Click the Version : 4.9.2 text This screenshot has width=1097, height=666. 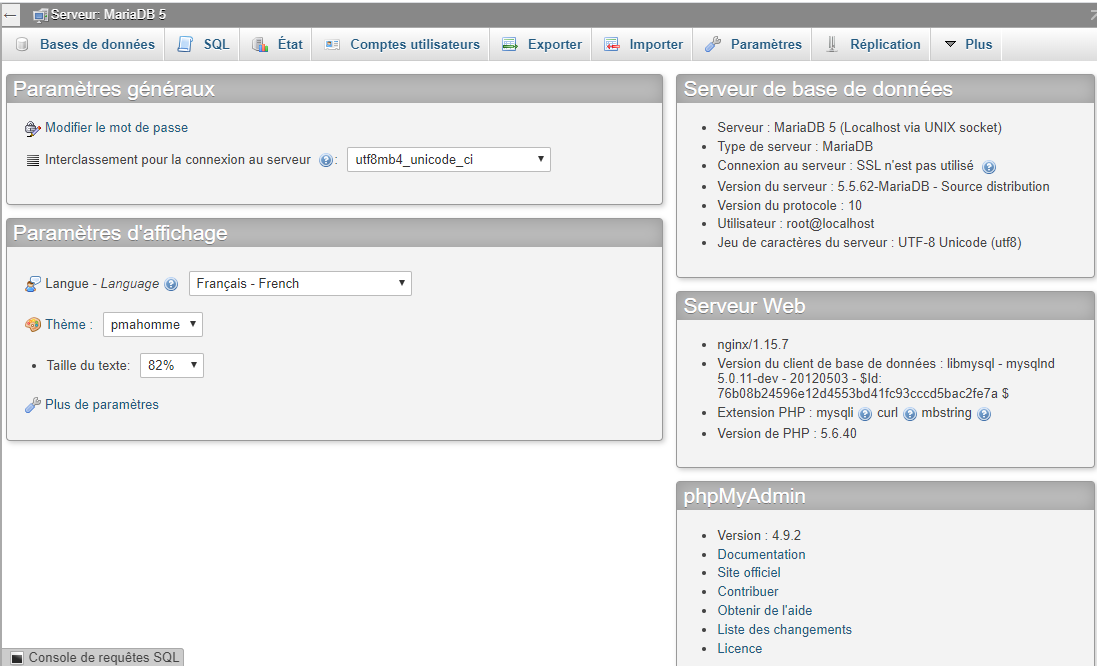759,535
